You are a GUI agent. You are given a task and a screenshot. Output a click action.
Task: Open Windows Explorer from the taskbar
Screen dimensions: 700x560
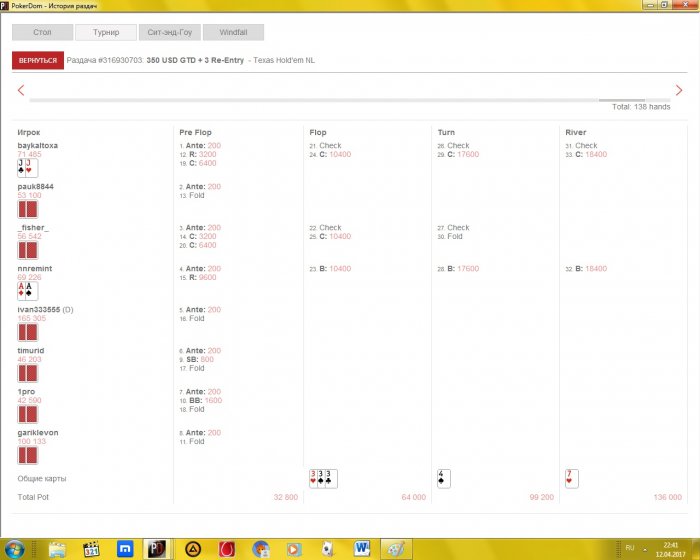58,549
